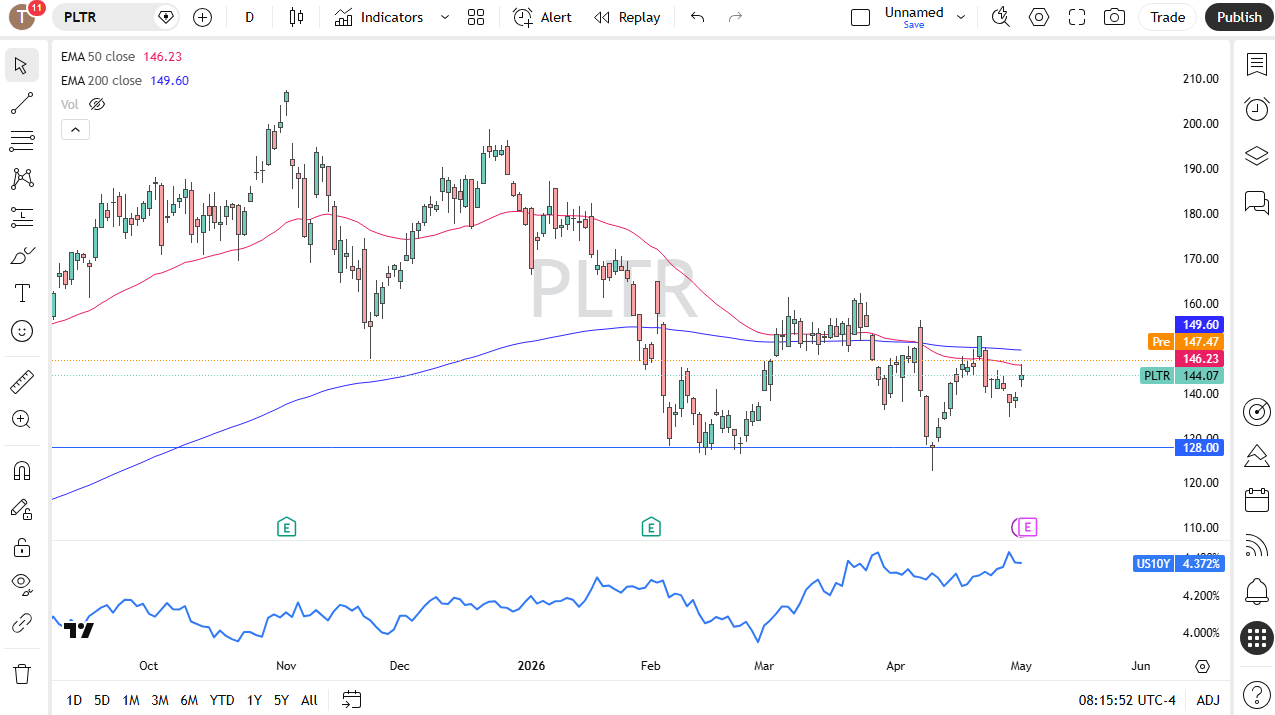Open the Fibonacci retracement tools
1275x715 pixels.
pos(22,141)
